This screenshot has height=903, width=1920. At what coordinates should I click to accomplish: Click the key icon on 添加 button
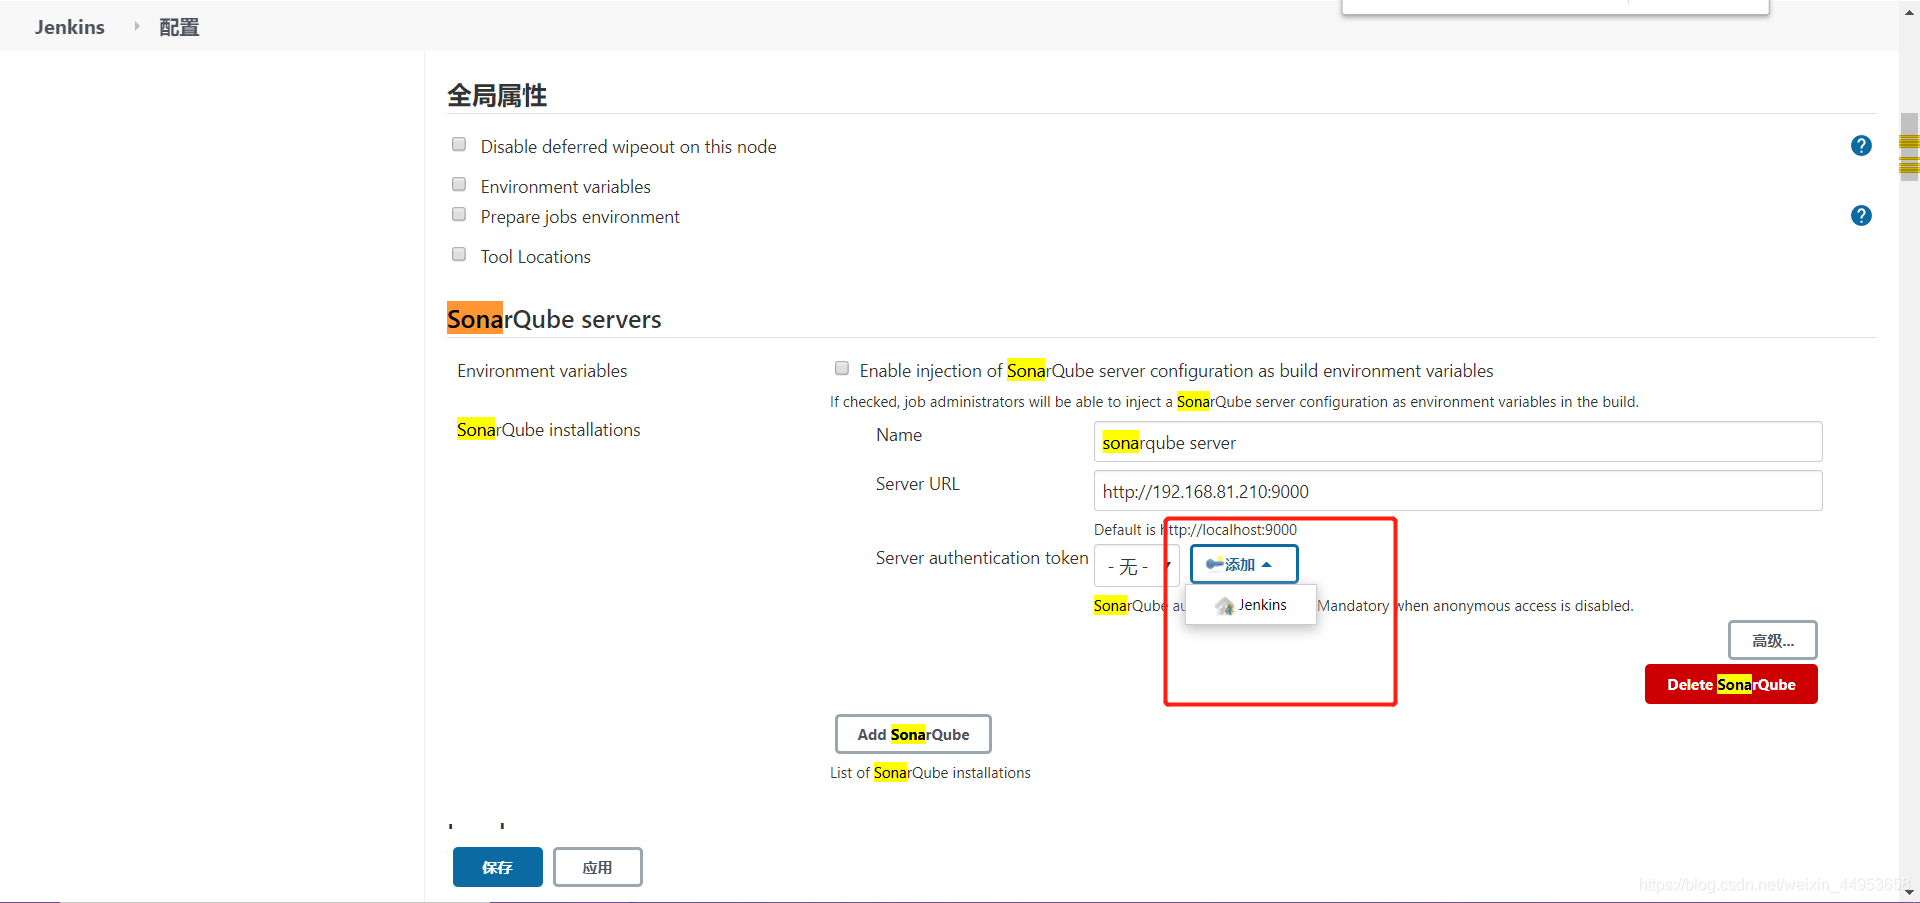[x=1214, y=564]
